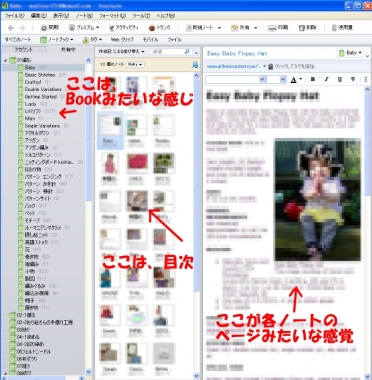372x380 pixels.
Task: Click the Web Clip link in the secondary bar
Action: click(122, 40)
